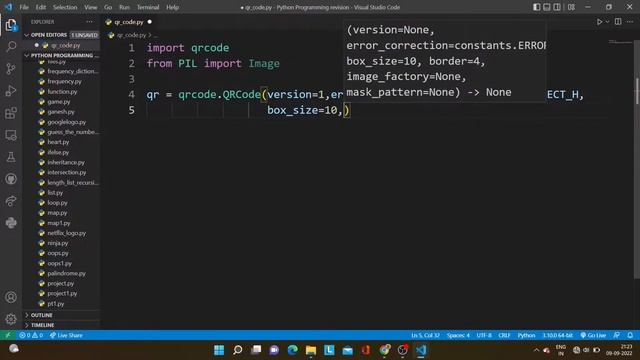Open function.py in the file tree
The width and height of the screenshot is (640, 360).
click(x=62, y=91)
